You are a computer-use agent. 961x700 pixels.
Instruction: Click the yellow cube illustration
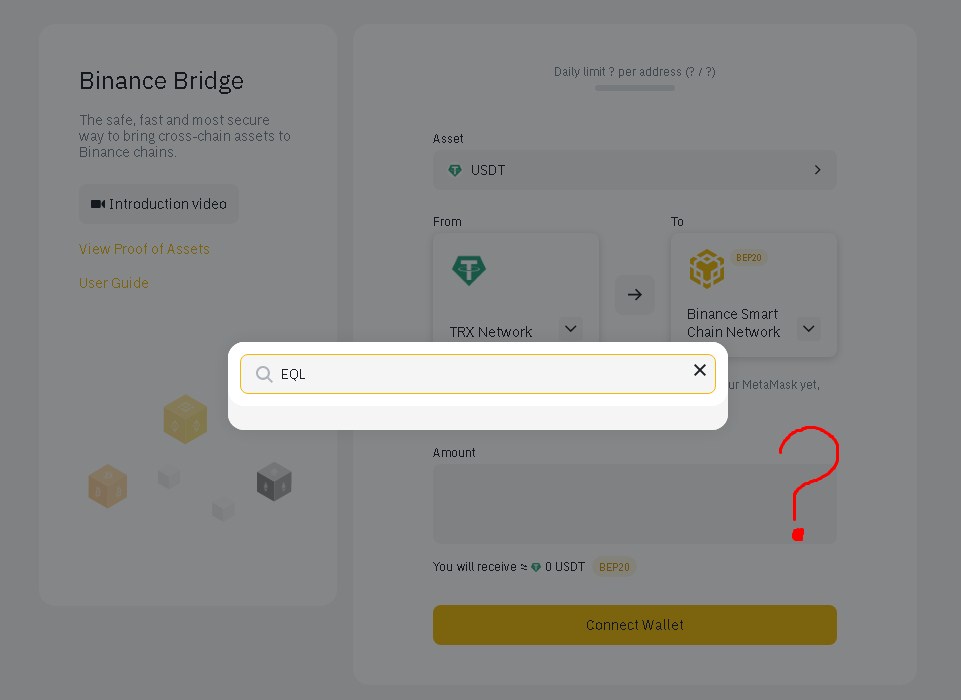tap(185, 419)
